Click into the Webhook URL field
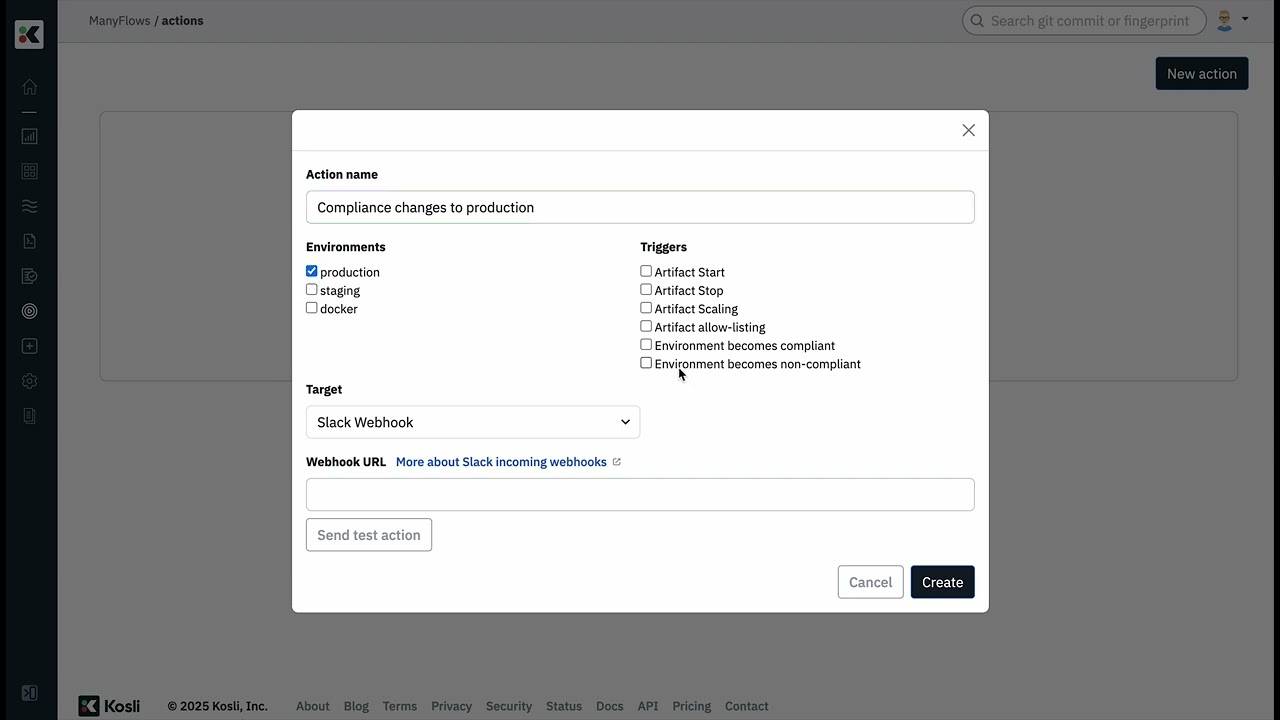This screenshot has height=720, width=1280. tap(640, 494)
